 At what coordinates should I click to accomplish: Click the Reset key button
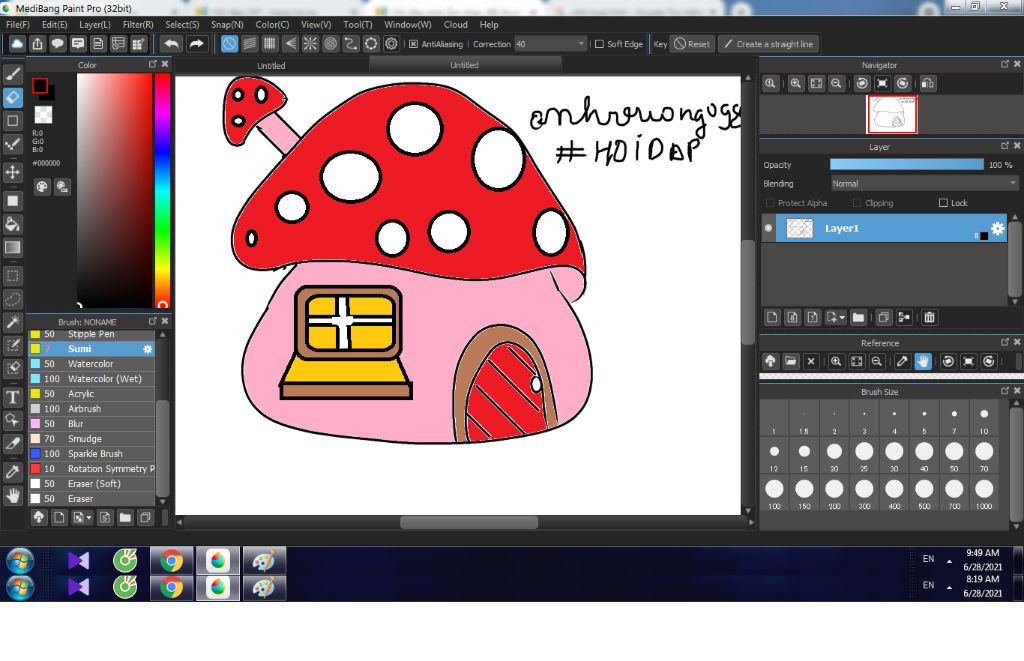[x=692, y=44]
